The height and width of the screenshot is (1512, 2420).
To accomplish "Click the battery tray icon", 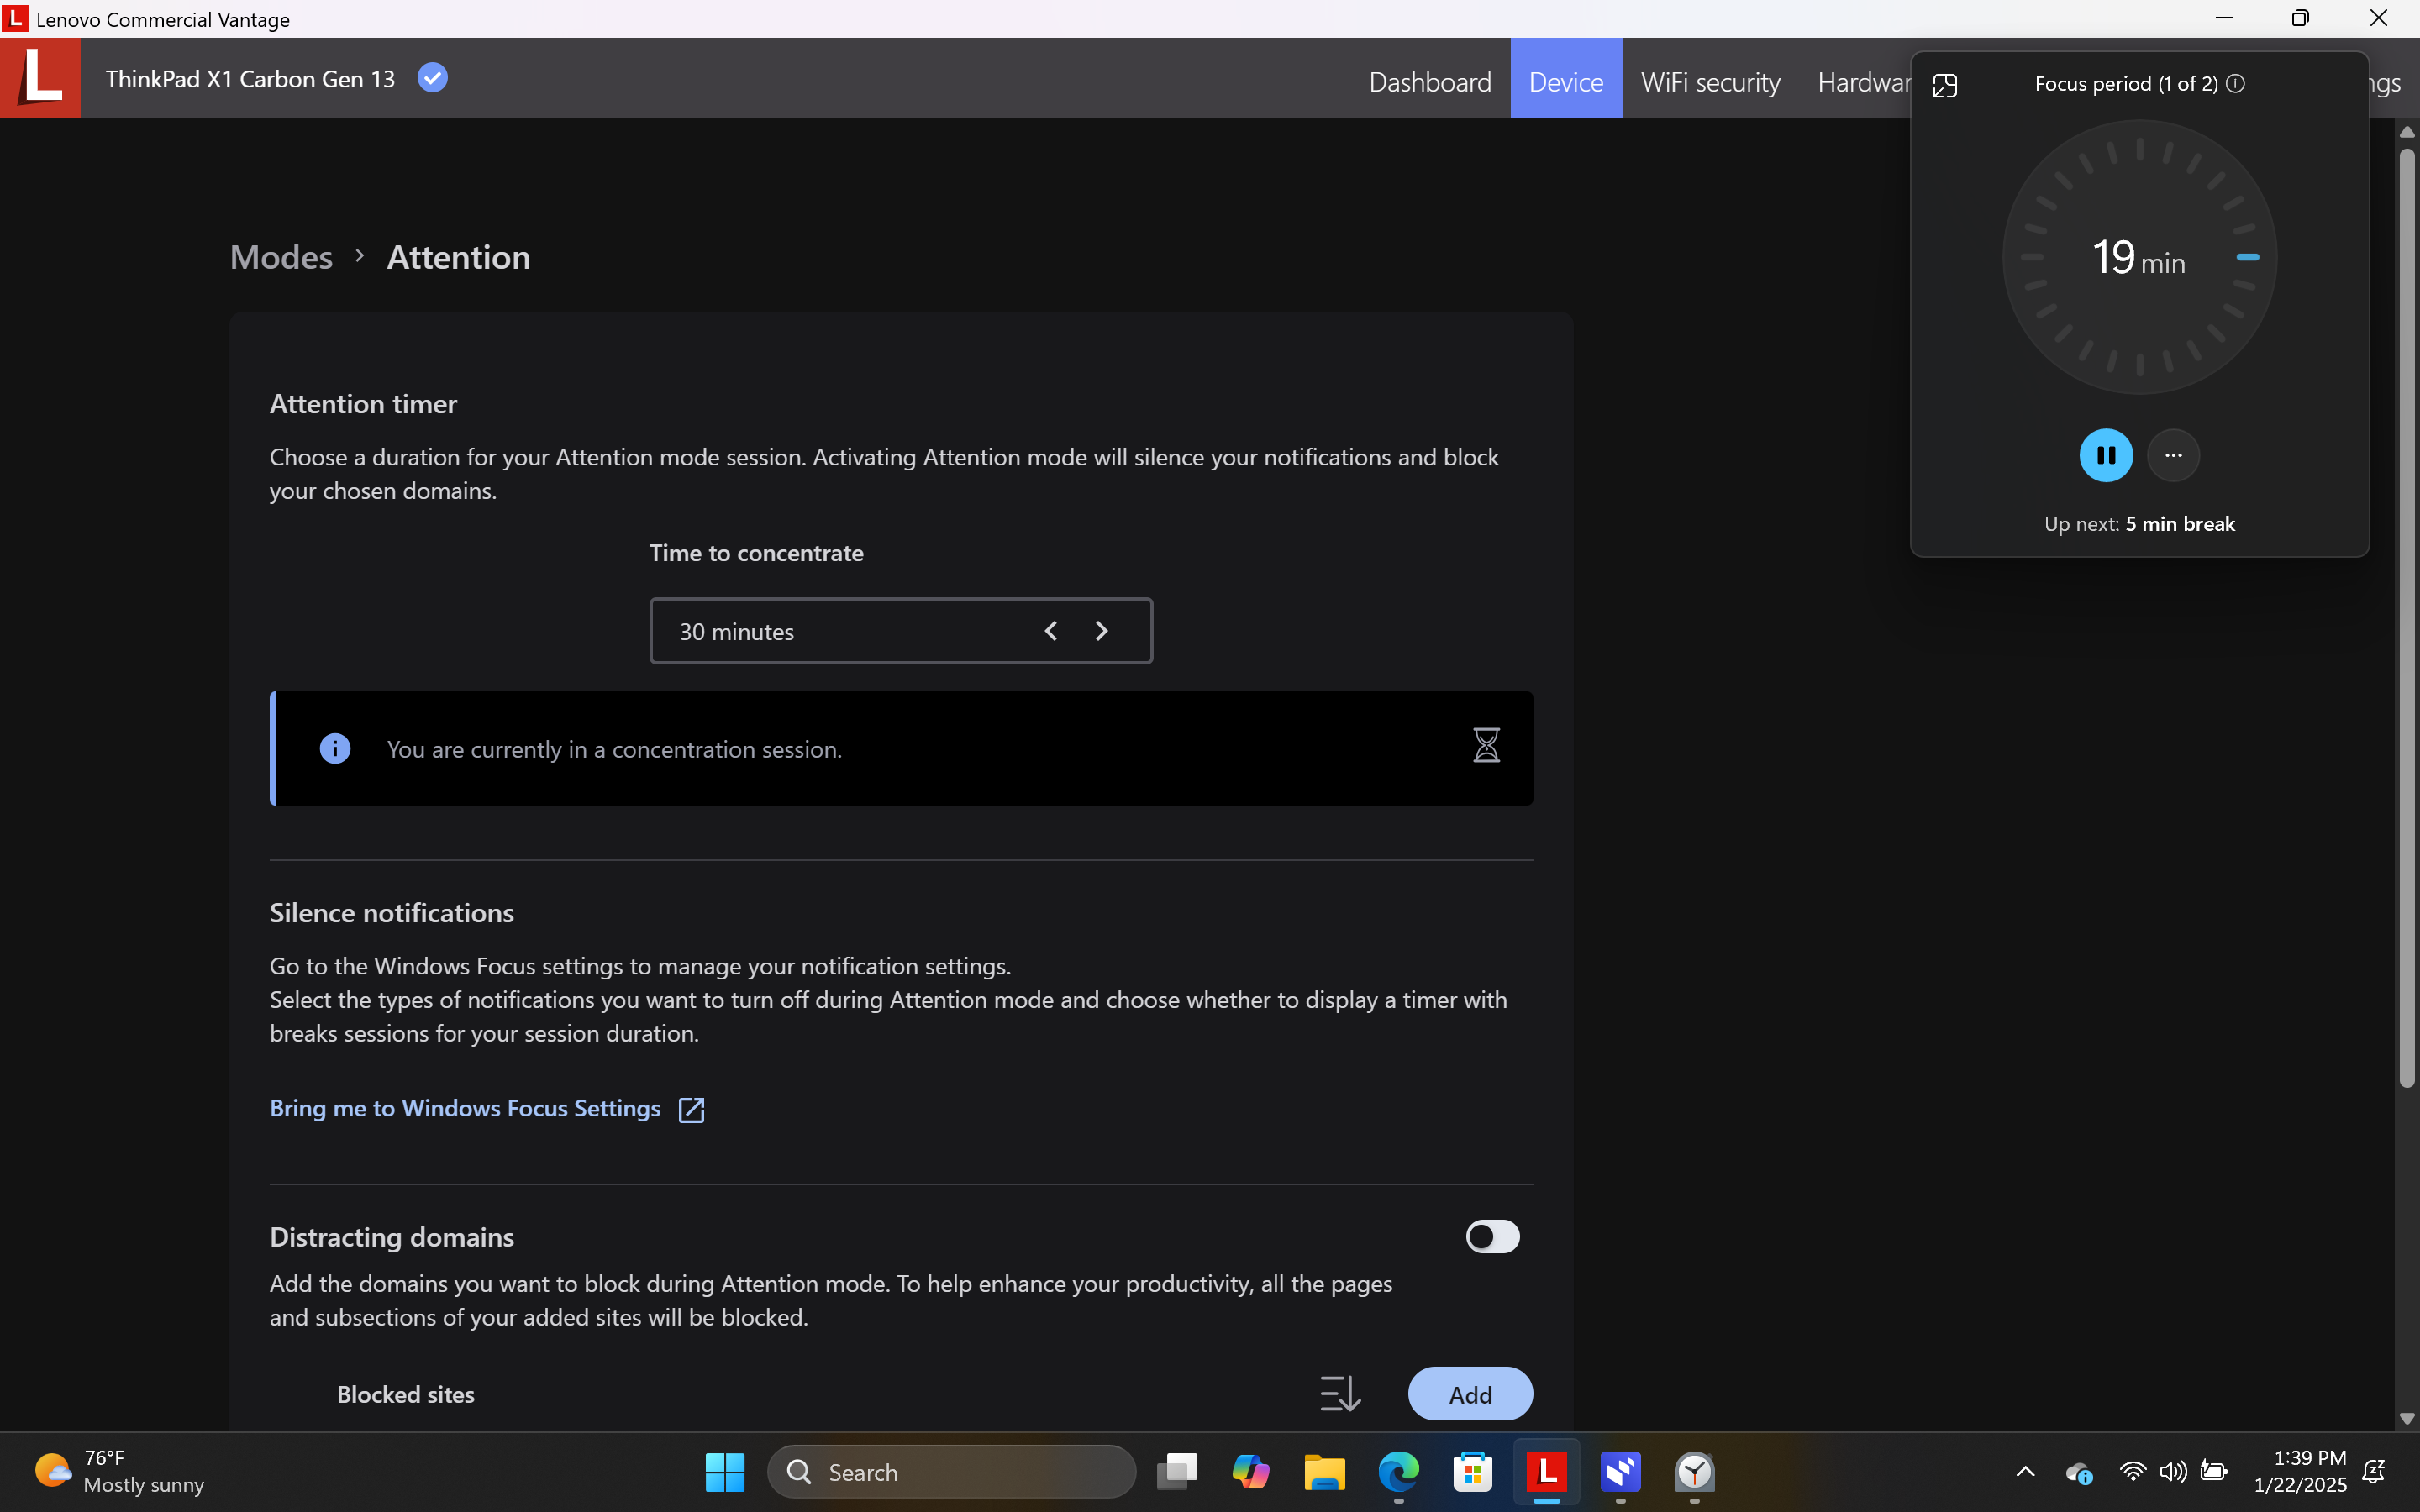I will [2214, 1472].
